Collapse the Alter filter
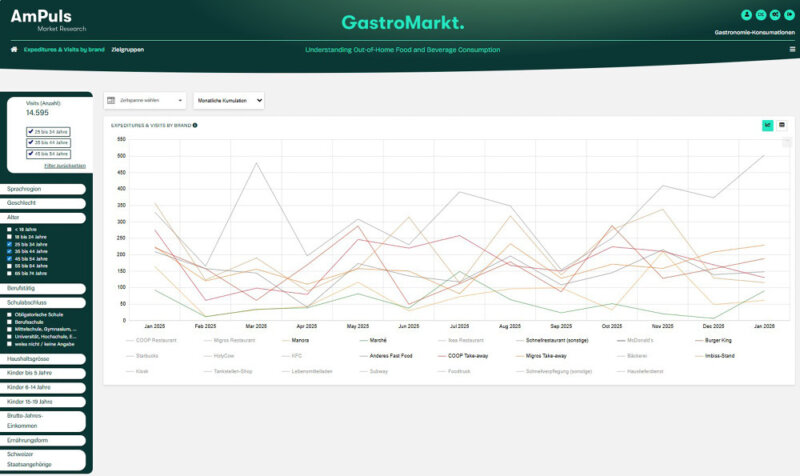The image size is (800, 476). pos(43,217)
